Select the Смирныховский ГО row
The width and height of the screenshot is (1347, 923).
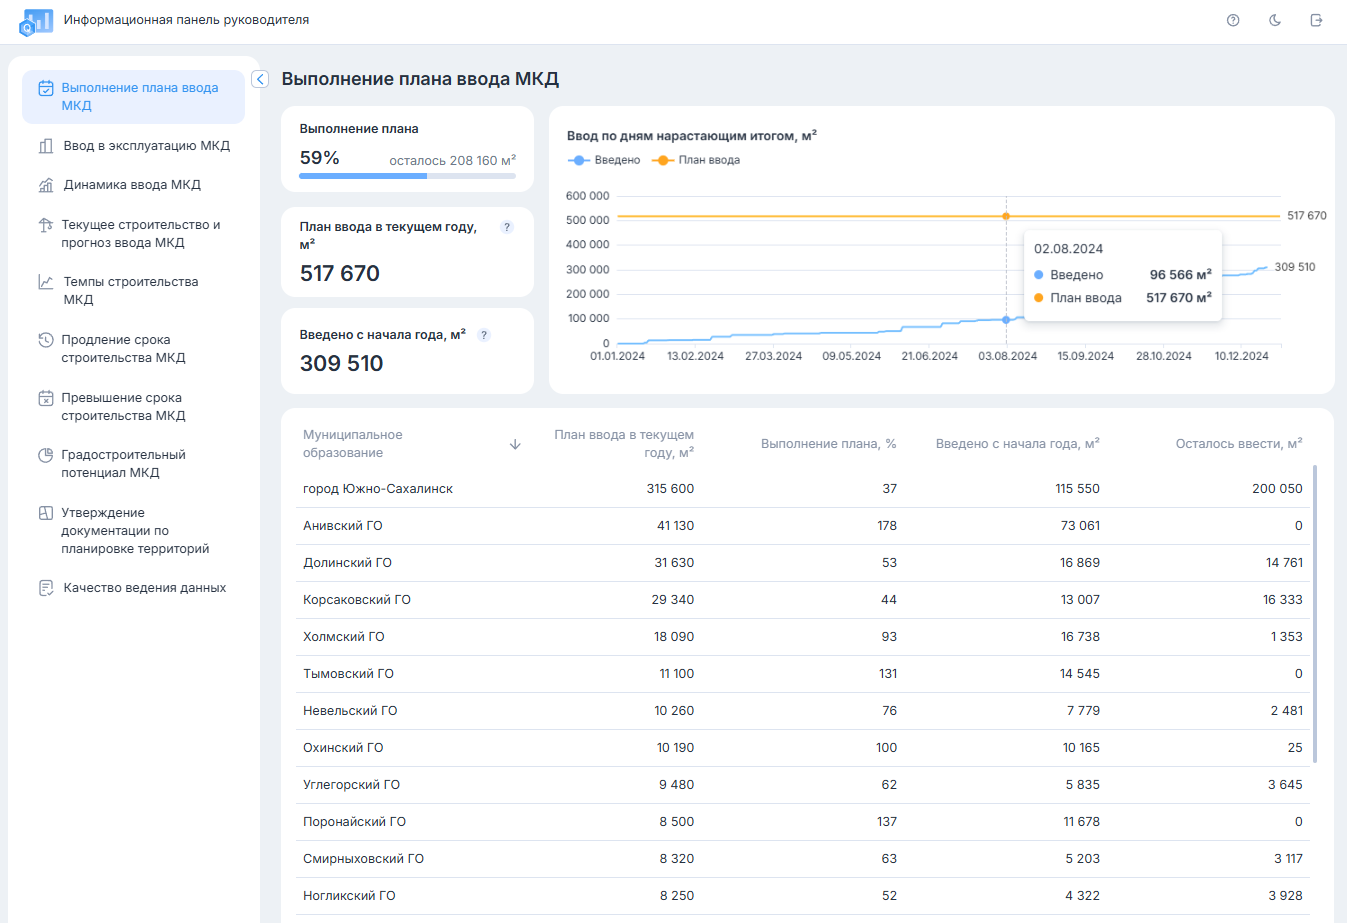click(803, 859)
